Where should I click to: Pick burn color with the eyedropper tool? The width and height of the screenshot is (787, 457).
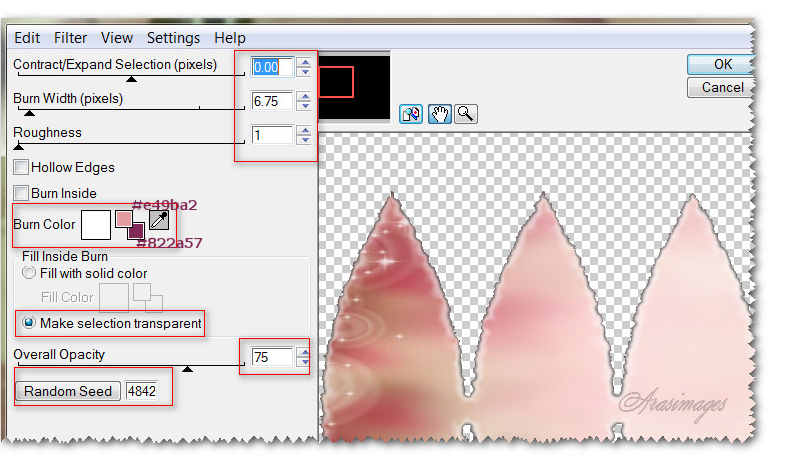pos(159,221)
